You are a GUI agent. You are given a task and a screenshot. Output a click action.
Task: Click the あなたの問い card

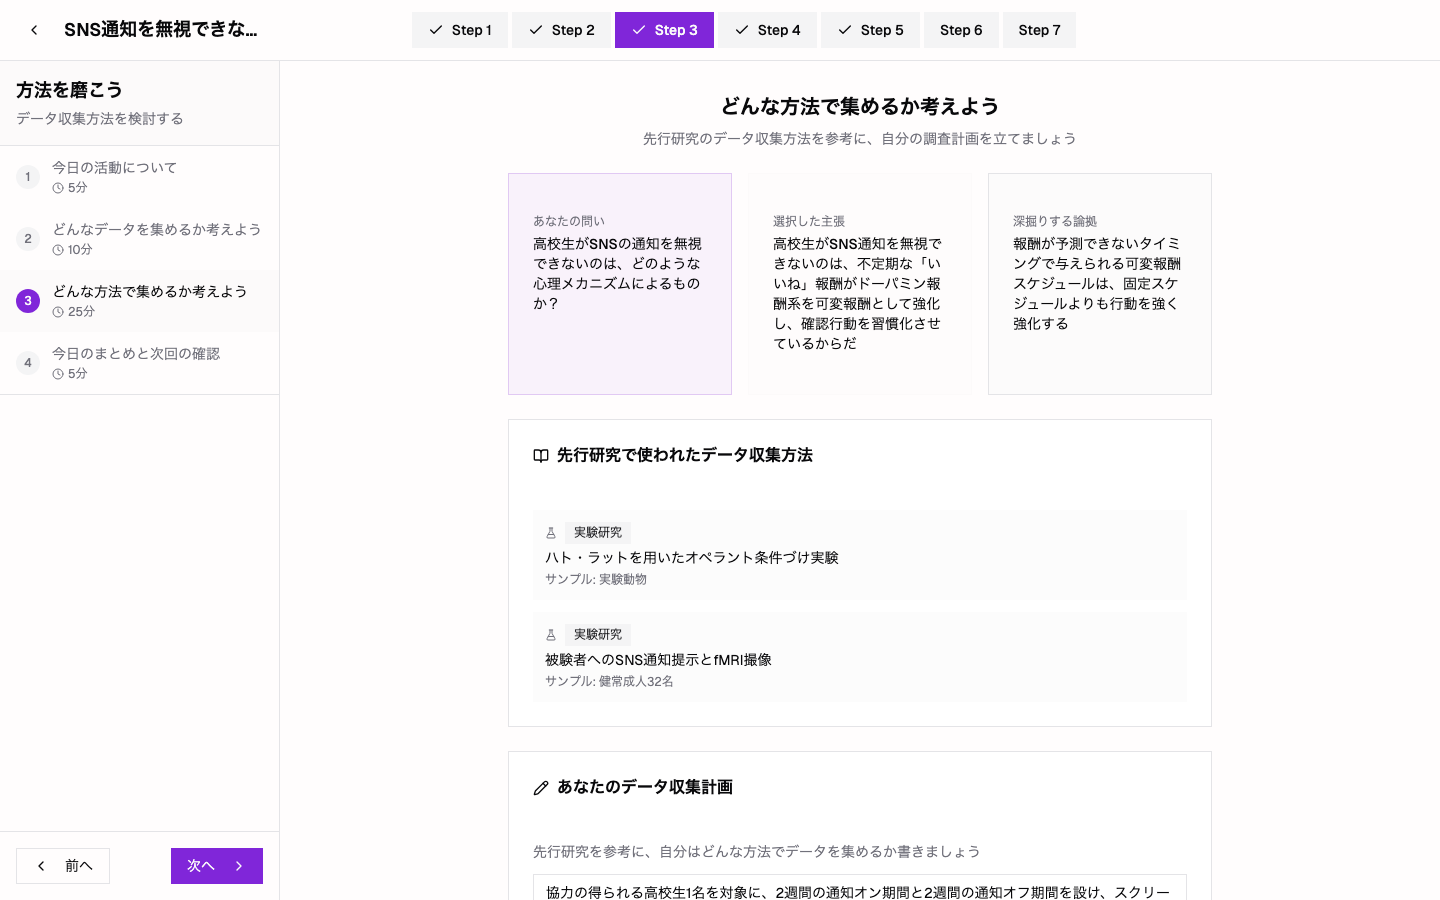point(620,284)
